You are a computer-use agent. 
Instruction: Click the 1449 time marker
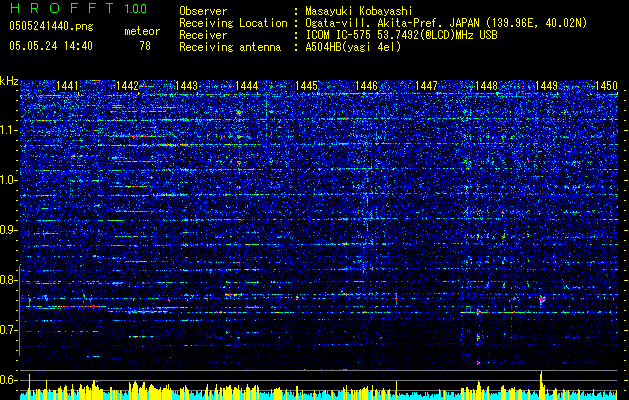click(x=546, y=86)
